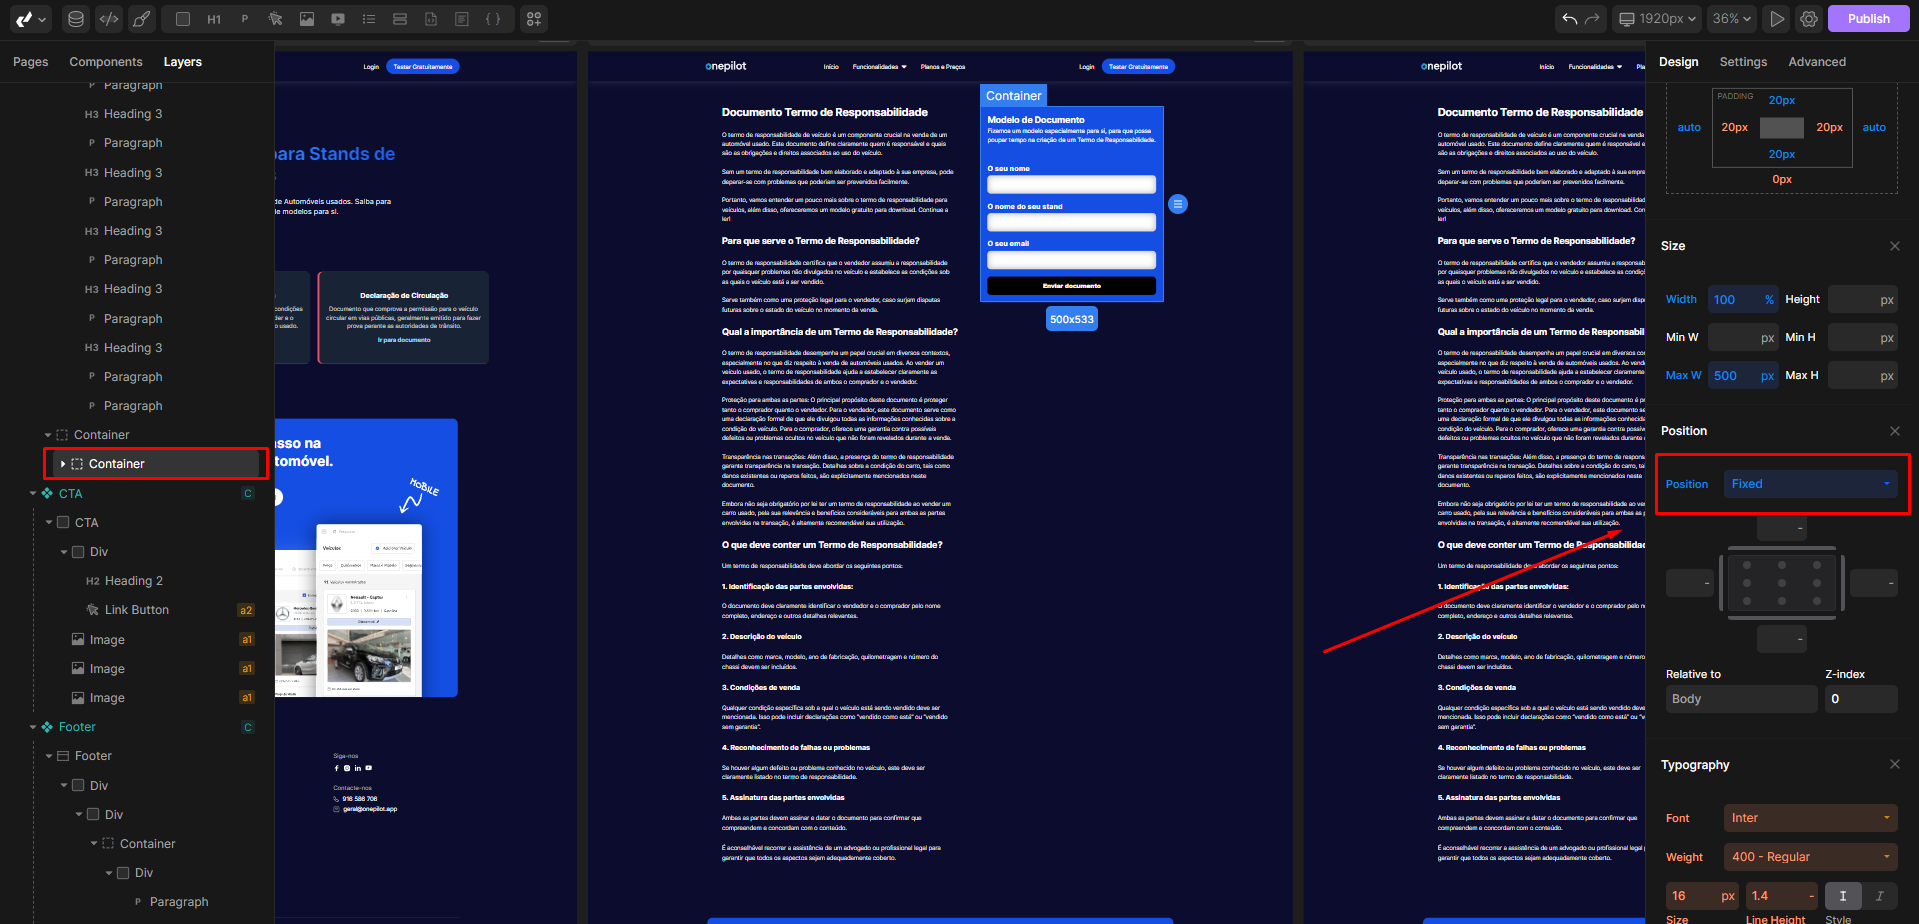Screen dimensions: 1919x924
Task: Edit the Z-index field
Action: click(x=1861, y=699)
